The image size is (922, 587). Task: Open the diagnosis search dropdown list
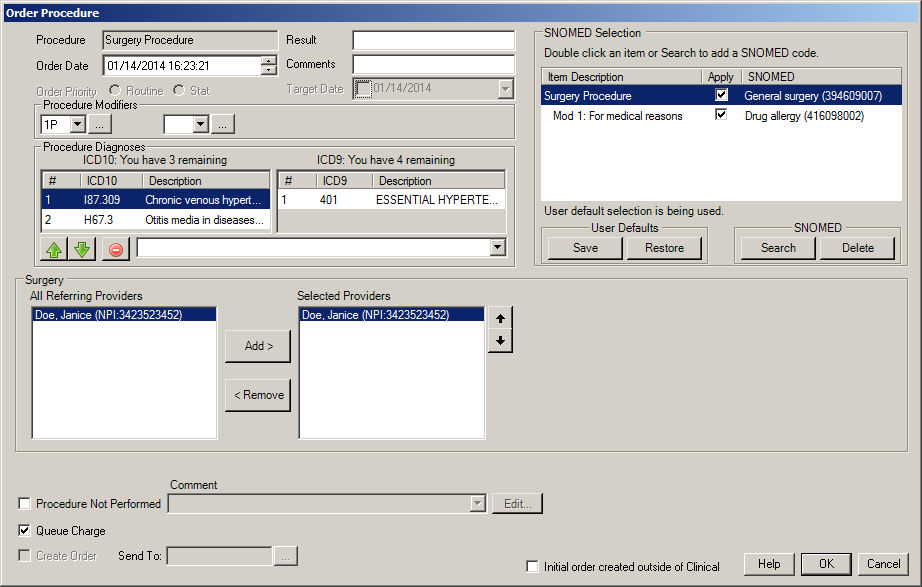pyautogui.click(x=497, y=248)
